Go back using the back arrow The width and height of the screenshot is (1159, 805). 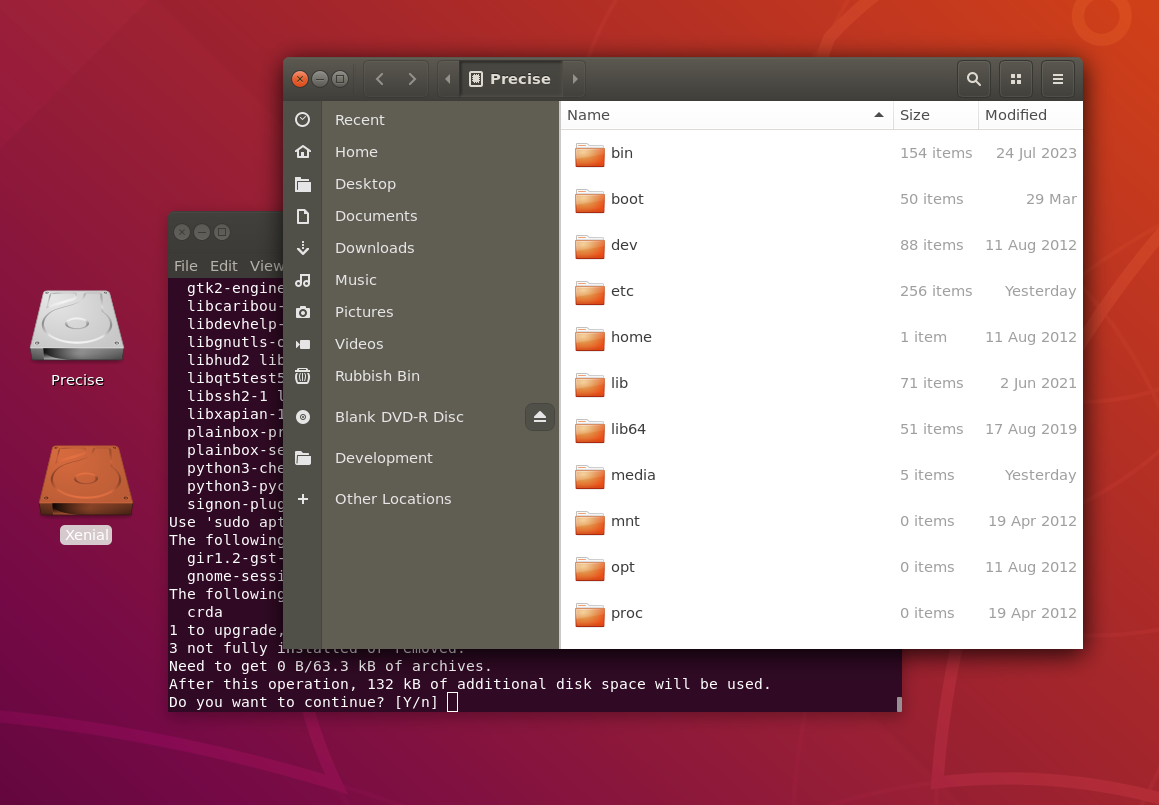tap(380, 79)
